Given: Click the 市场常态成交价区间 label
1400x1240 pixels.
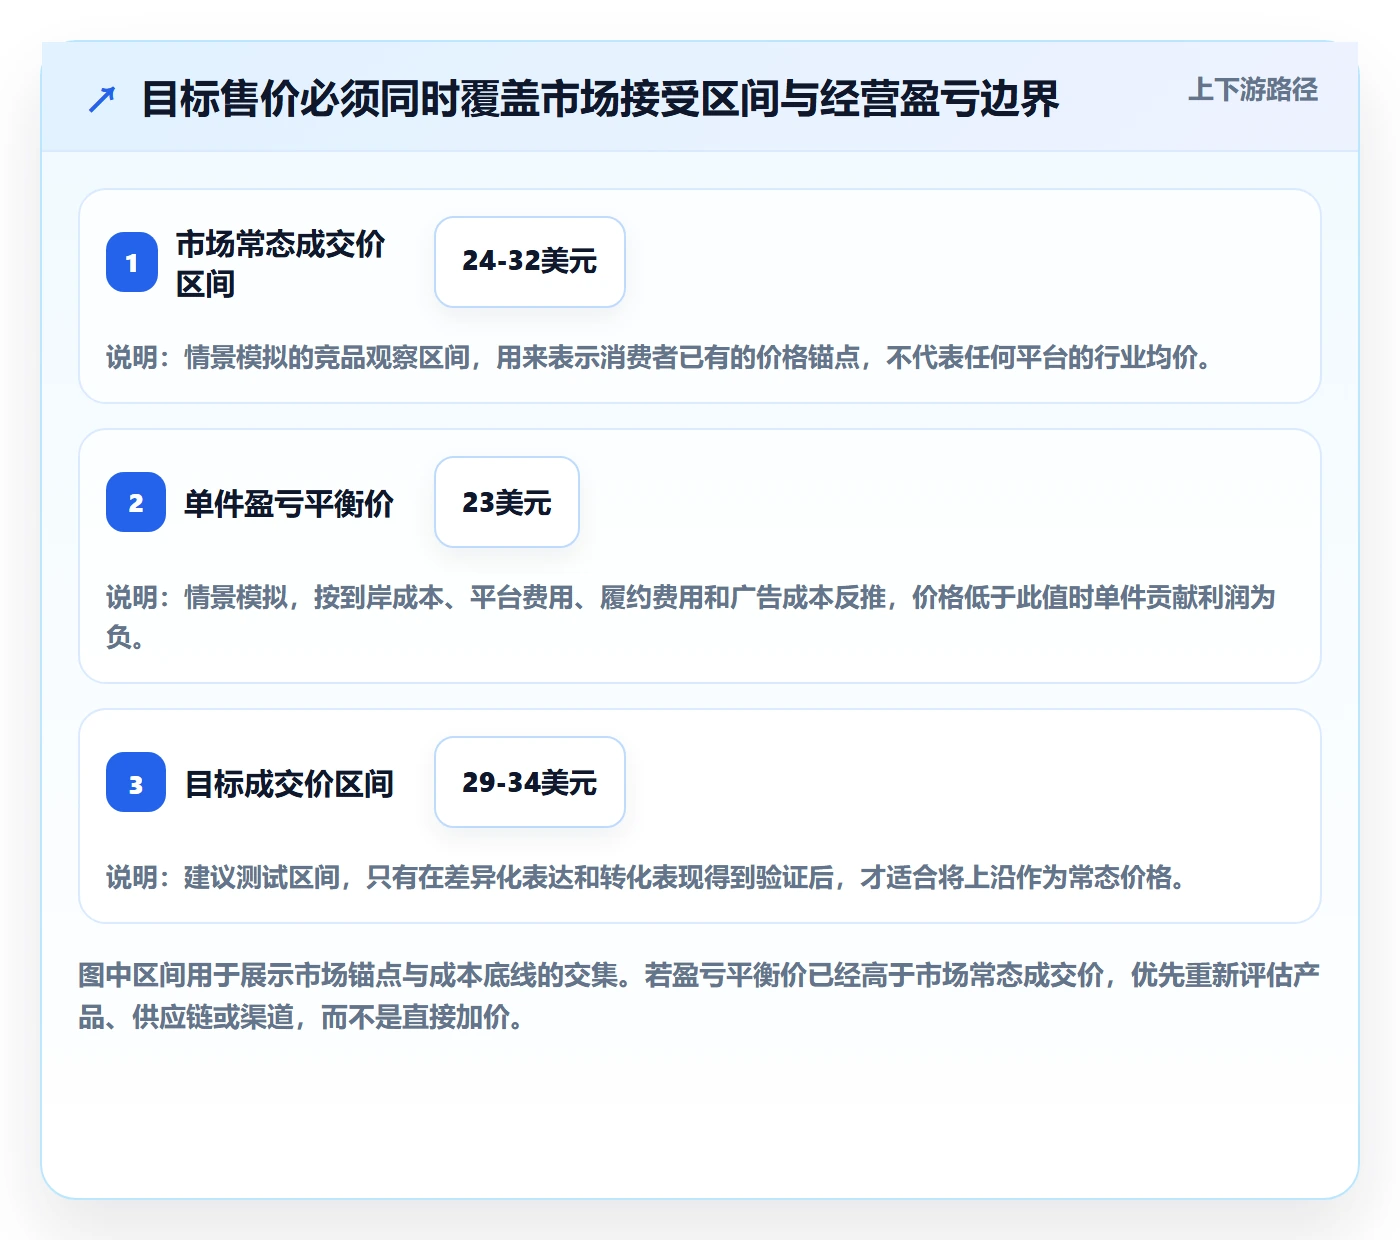Looking at the screenshot, I should pos(281,263).
